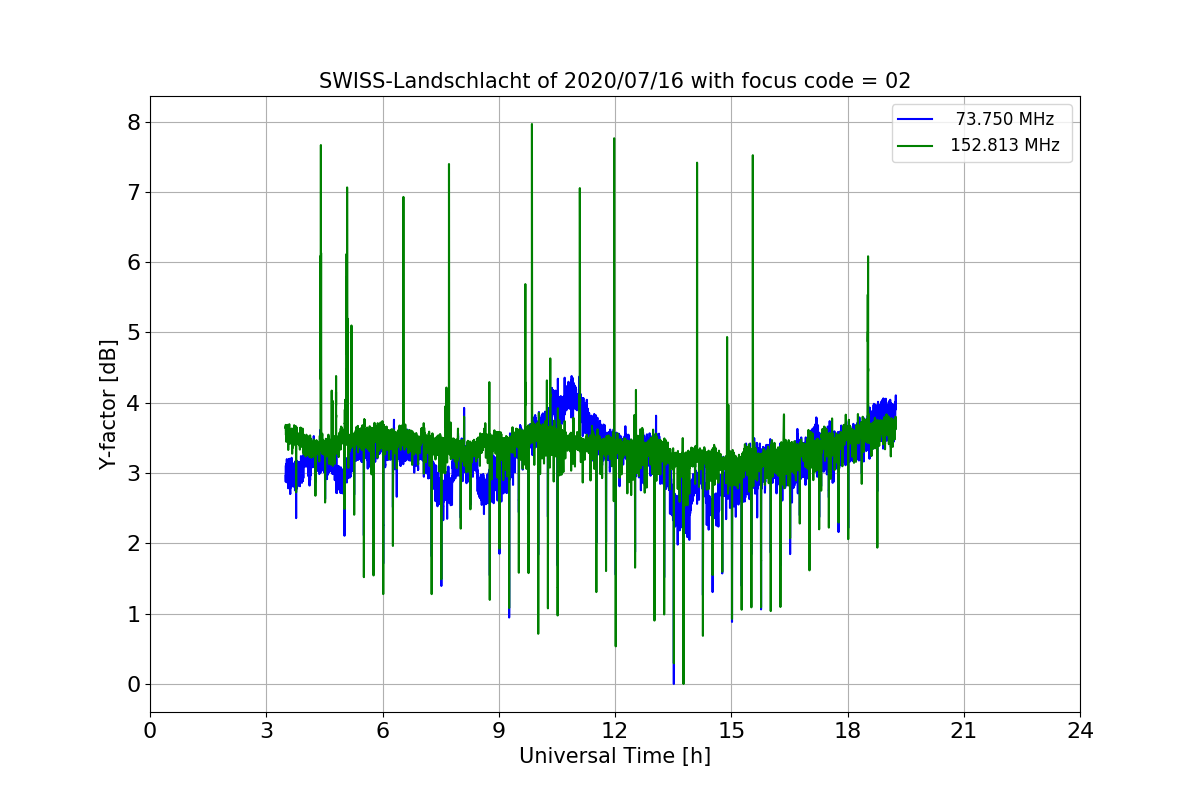This screenshot has width=1200, height=800.
Task: Click the green line legend swatch
Action: tap(916, 145)
